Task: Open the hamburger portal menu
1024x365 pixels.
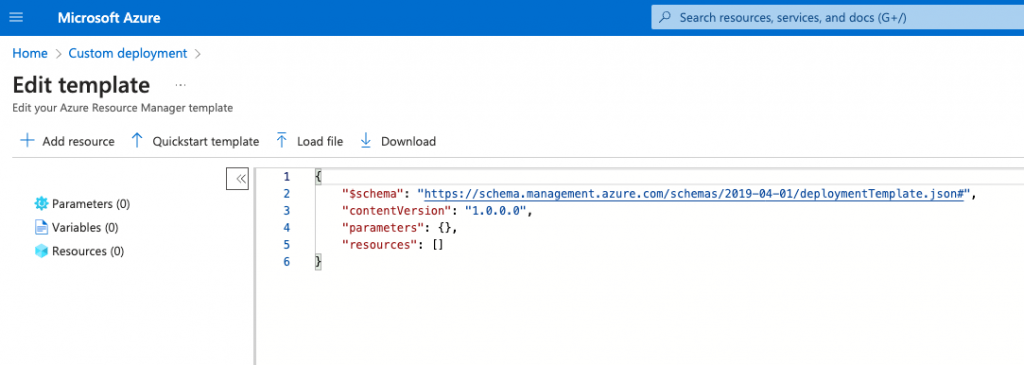Action: 16,18
